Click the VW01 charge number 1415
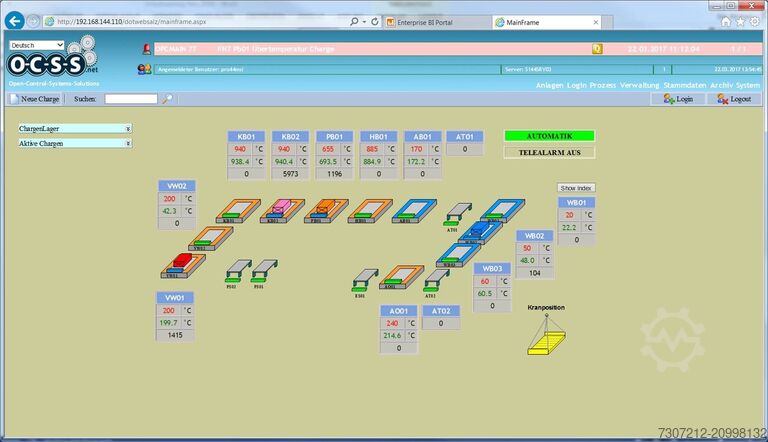 [x=175, y=335]
